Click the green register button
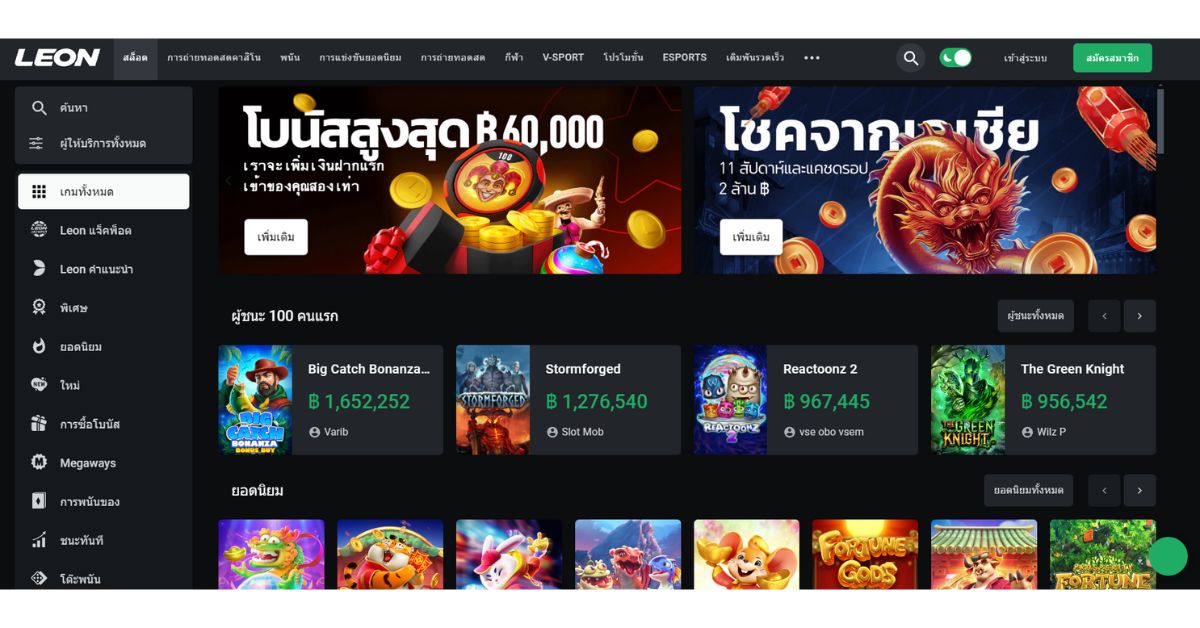 click(x=1112, y=58)
